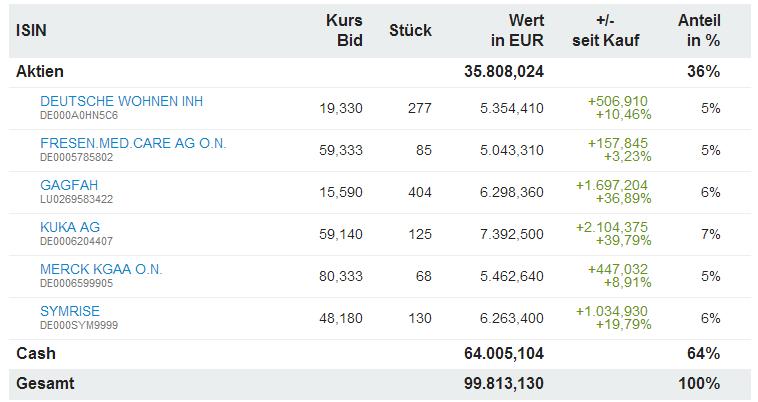The image size is (758, 402).
Task: Click the Stück column header
Action: tap(410, 30)
